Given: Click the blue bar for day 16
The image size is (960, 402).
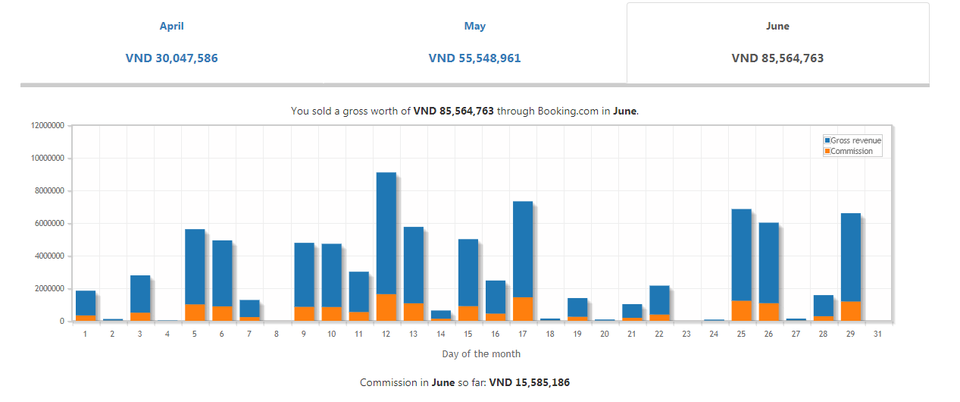Looking at the screenshot, I should [x=495, y=297].
